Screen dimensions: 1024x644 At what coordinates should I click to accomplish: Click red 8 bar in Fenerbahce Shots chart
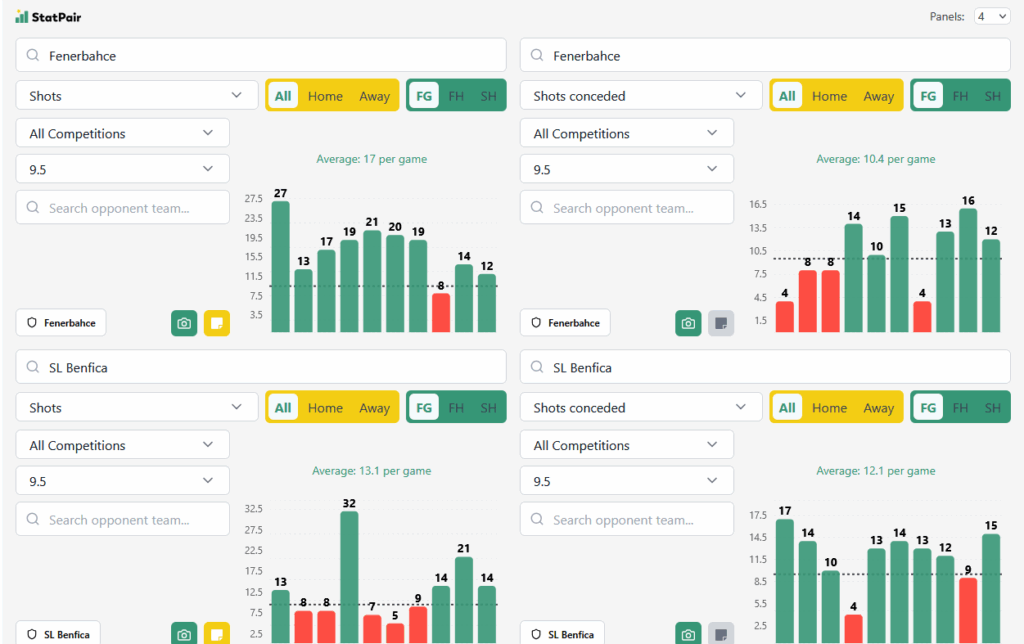click(x=441, y=313)
